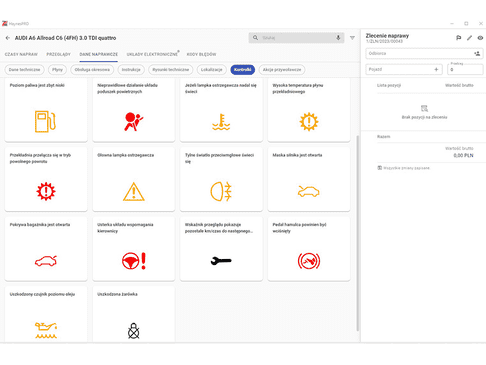Click the Odbiorca input field
This screenshot has width=486, height=365.
(419, 53)
